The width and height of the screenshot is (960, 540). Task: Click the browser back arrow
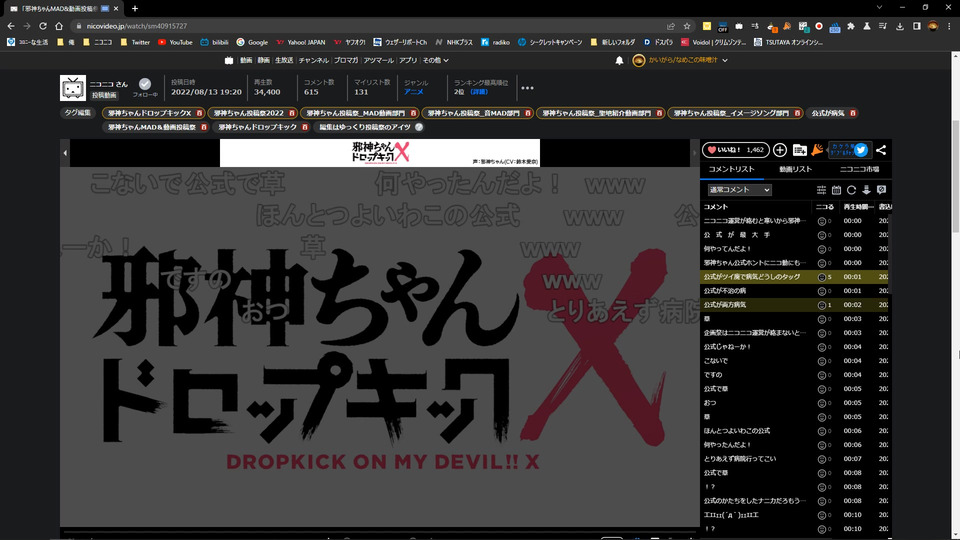click(x=11, y=26)
